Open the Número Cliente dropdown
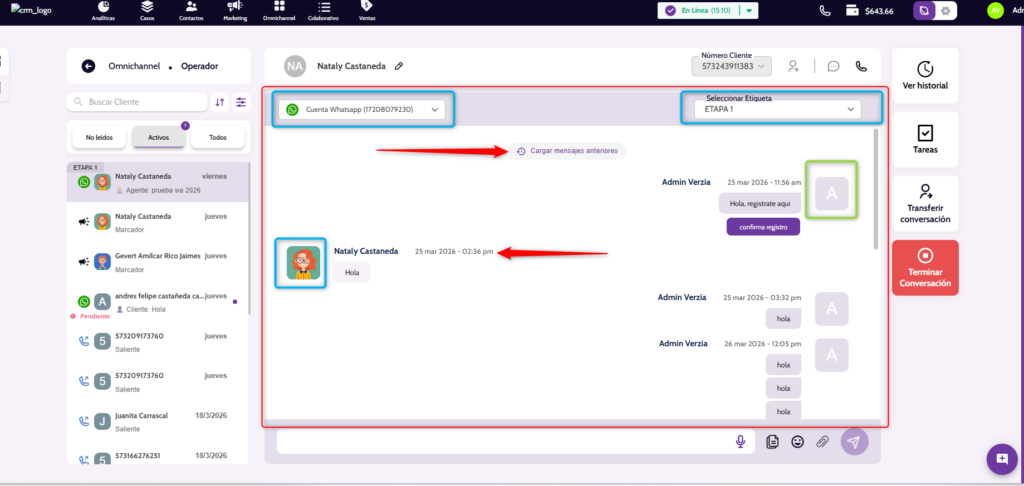 (731, 66)
